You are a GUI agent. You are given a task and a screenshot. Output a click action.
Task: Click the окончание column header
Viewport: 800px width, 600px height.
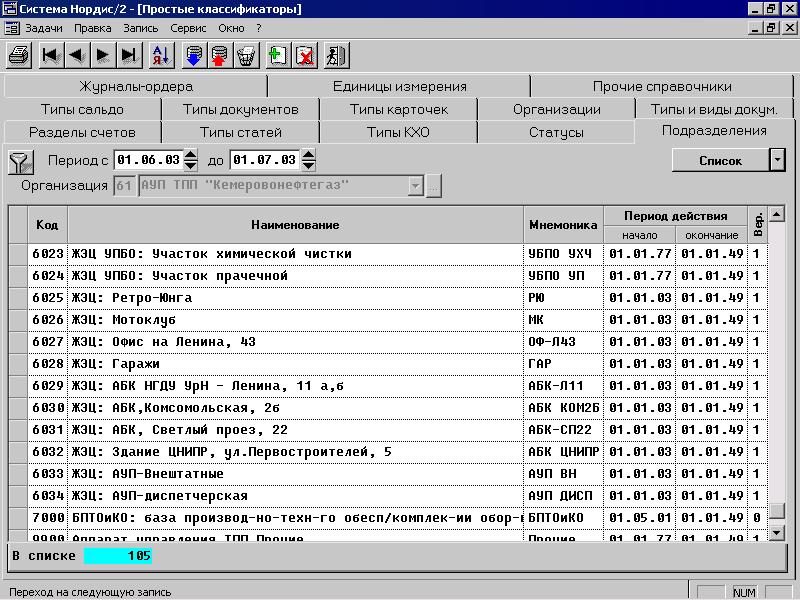pyautogui.click(x=711, y=235)
